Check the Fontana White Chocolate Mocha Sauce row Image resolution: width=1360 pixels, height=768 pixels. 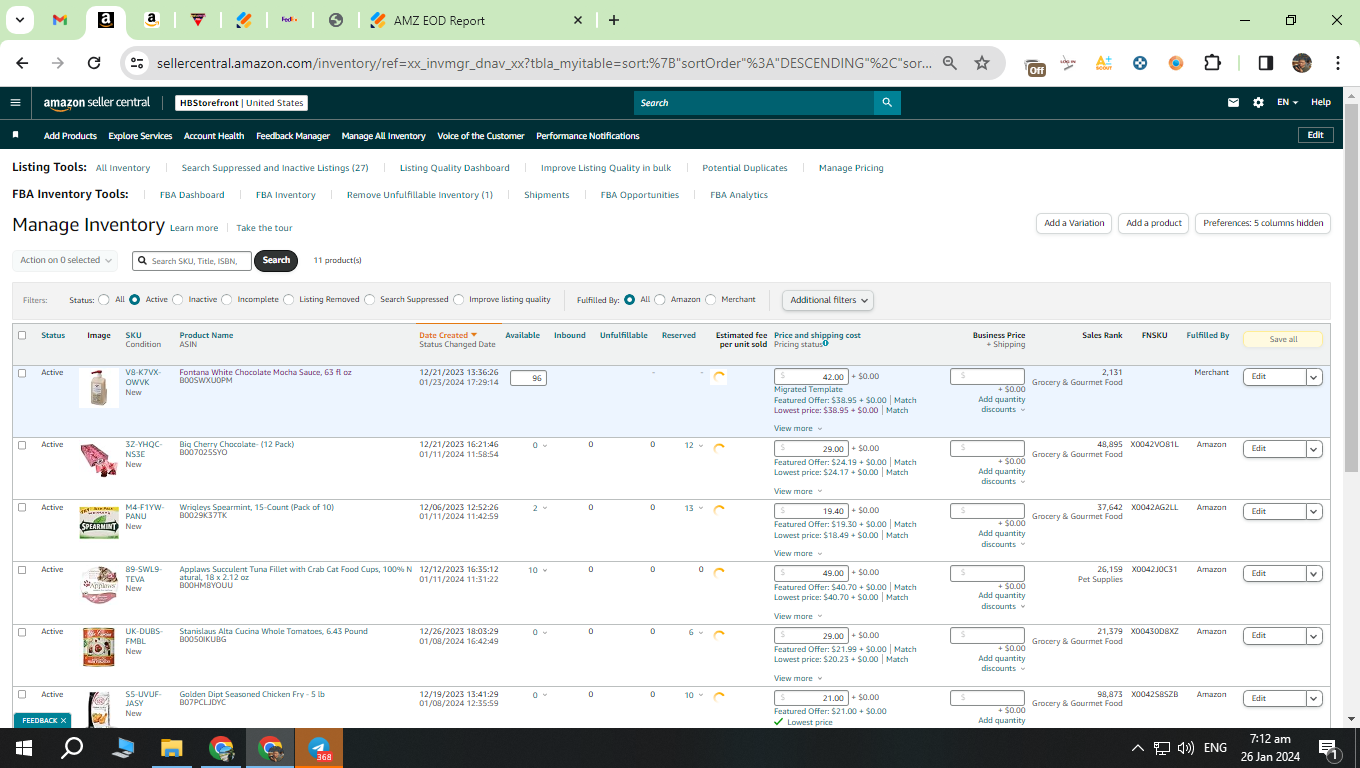[22, 373]
